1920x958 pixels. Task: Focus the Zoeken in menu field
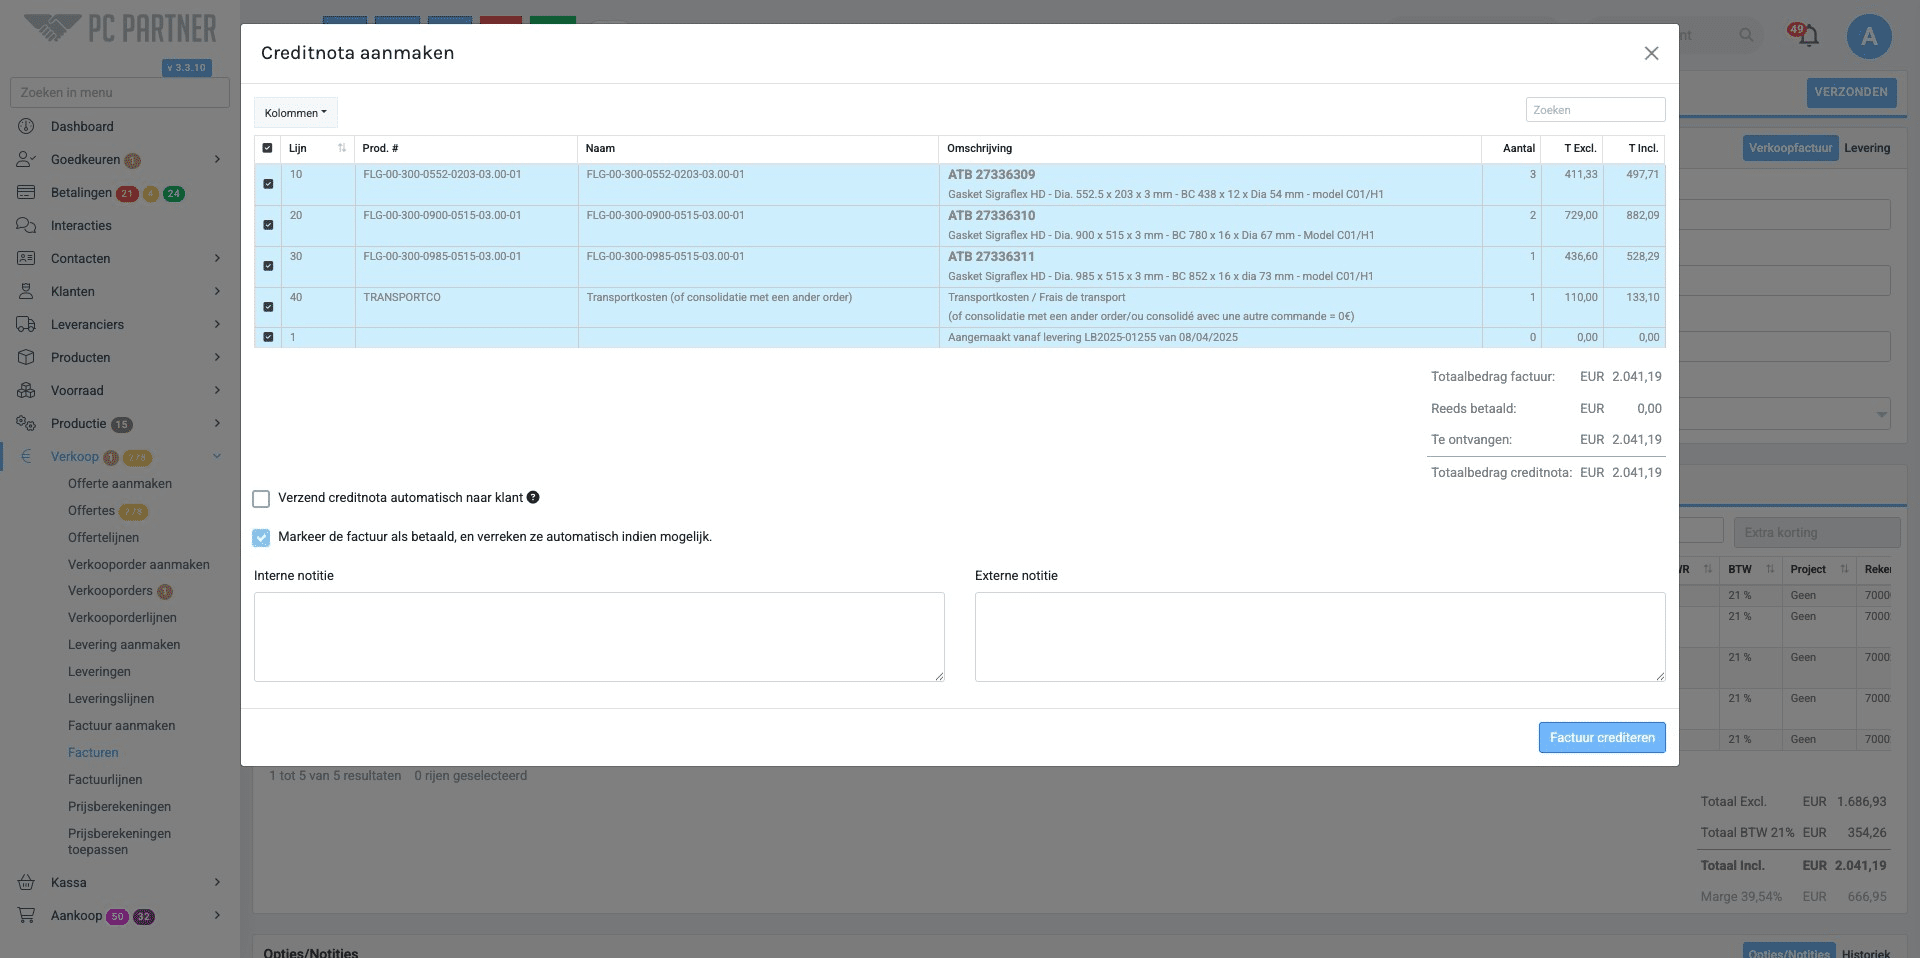(x=120, y=92)
